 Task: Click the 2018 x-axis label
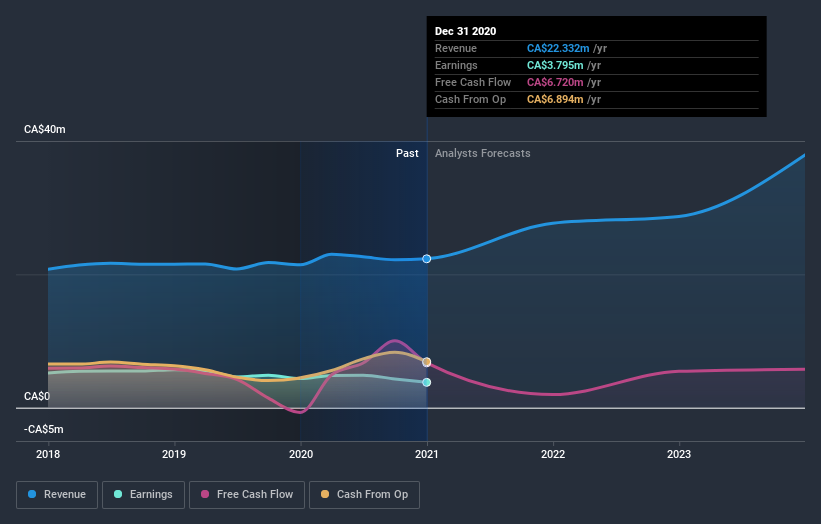(48, 454)
